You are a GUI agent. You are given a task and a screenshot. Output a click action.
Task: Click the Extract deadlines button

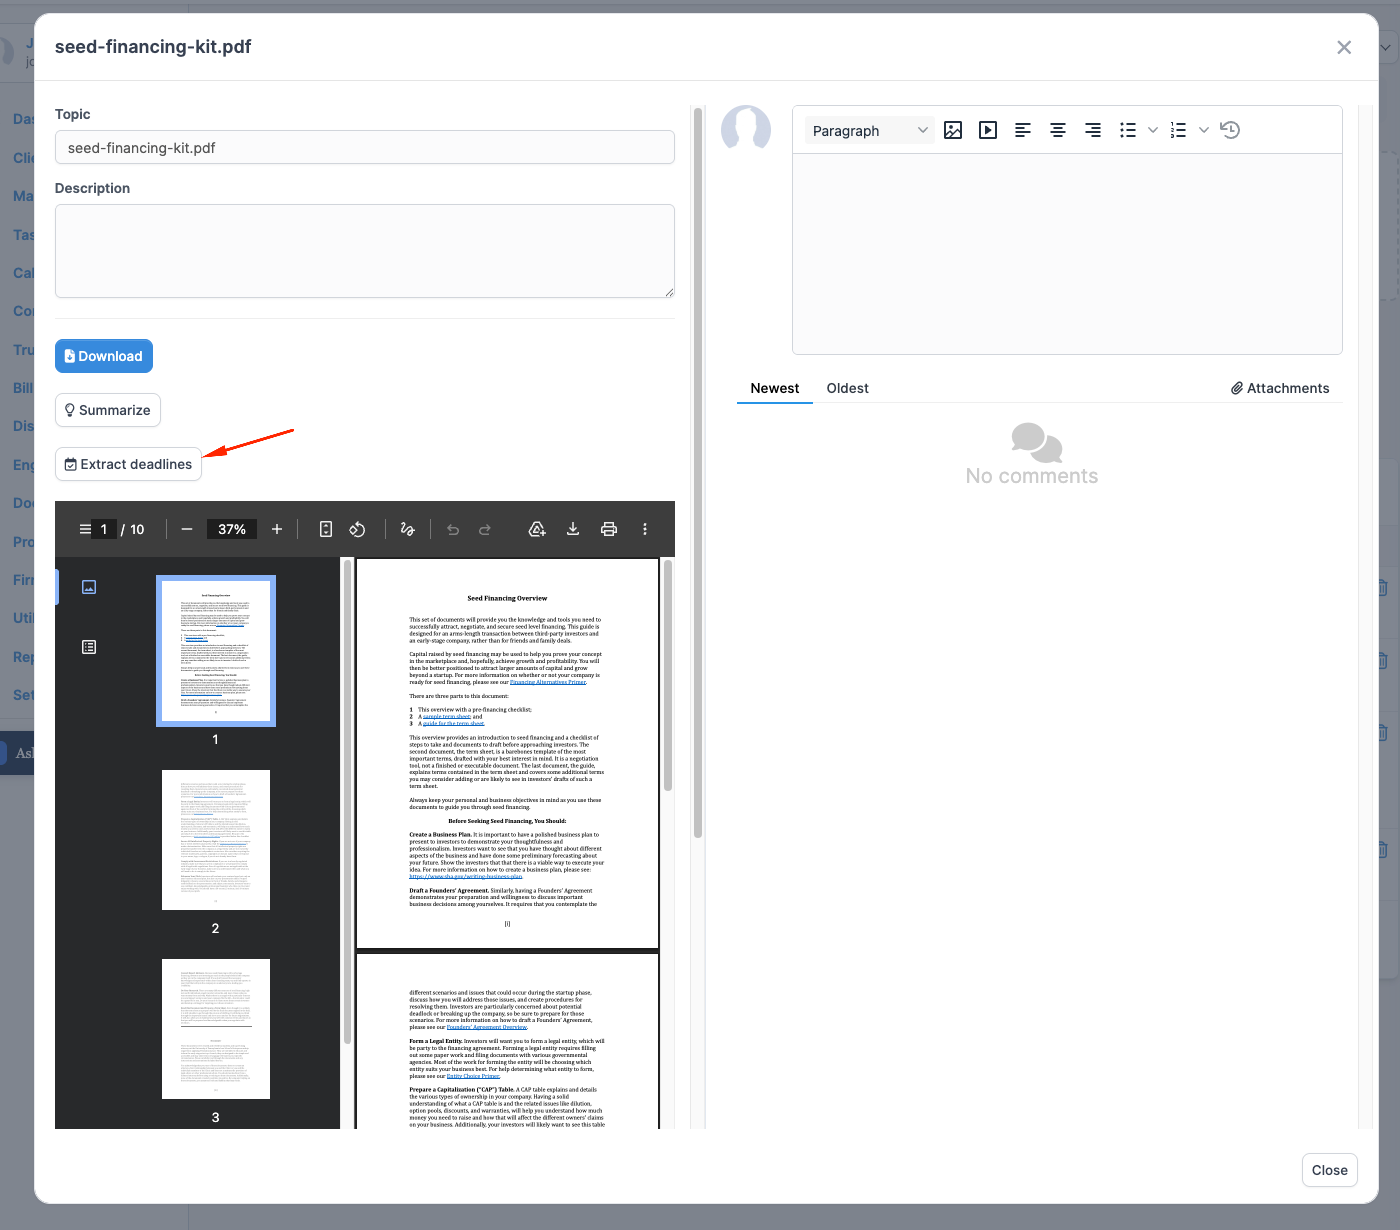coord(128,464)
